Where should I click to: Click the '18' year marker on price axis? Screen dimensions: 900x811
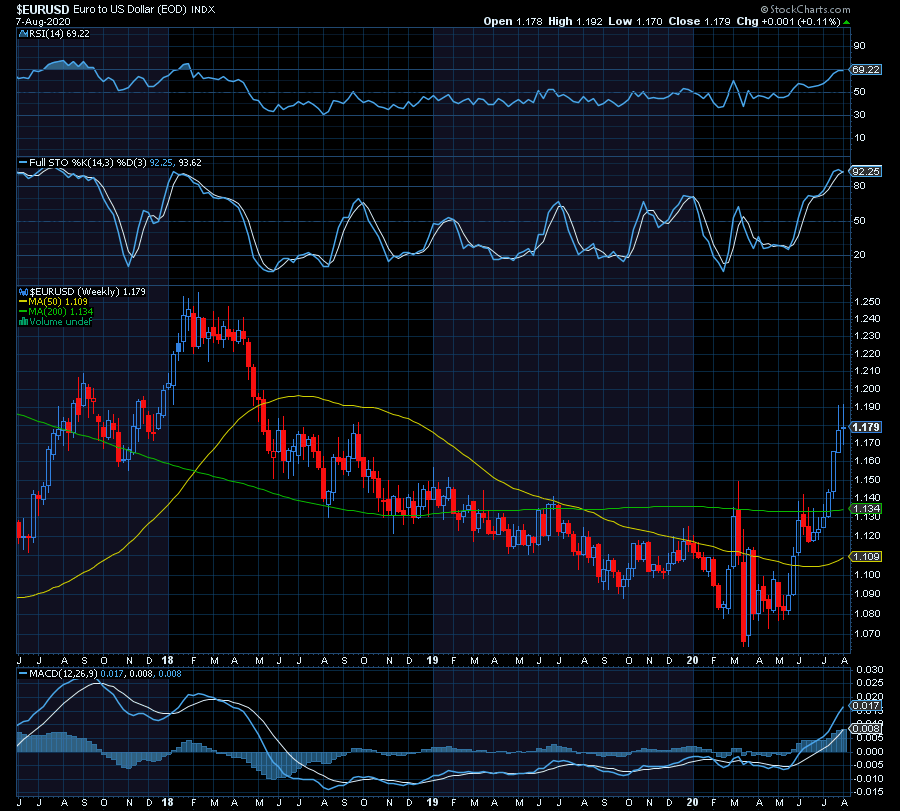[168, 660]
